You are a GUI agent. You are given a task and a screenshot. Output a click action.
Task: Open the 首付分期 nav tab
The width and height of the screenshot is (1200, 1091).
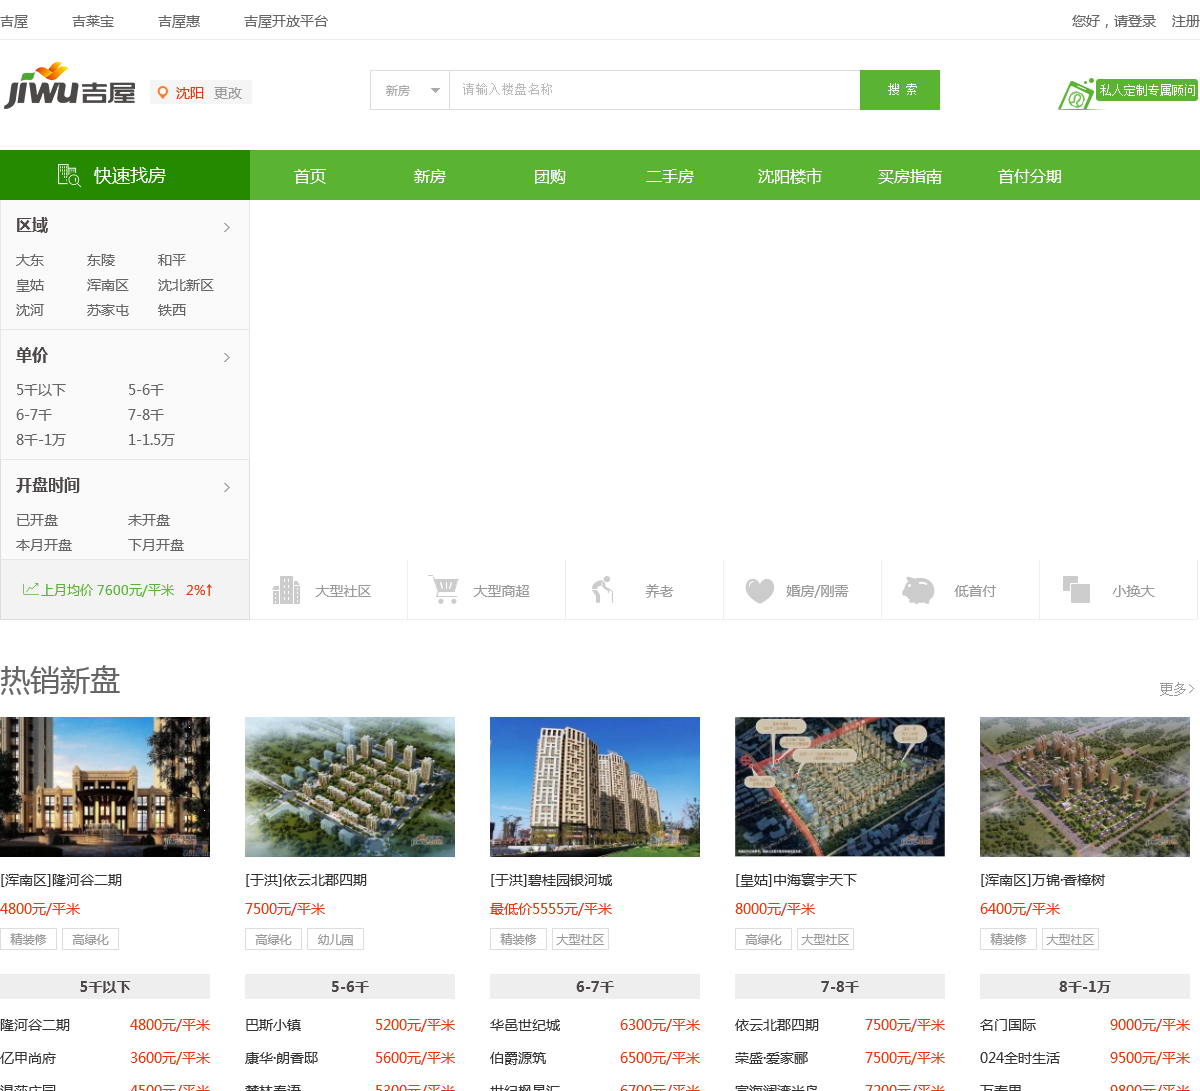[x=1030, y=176]
